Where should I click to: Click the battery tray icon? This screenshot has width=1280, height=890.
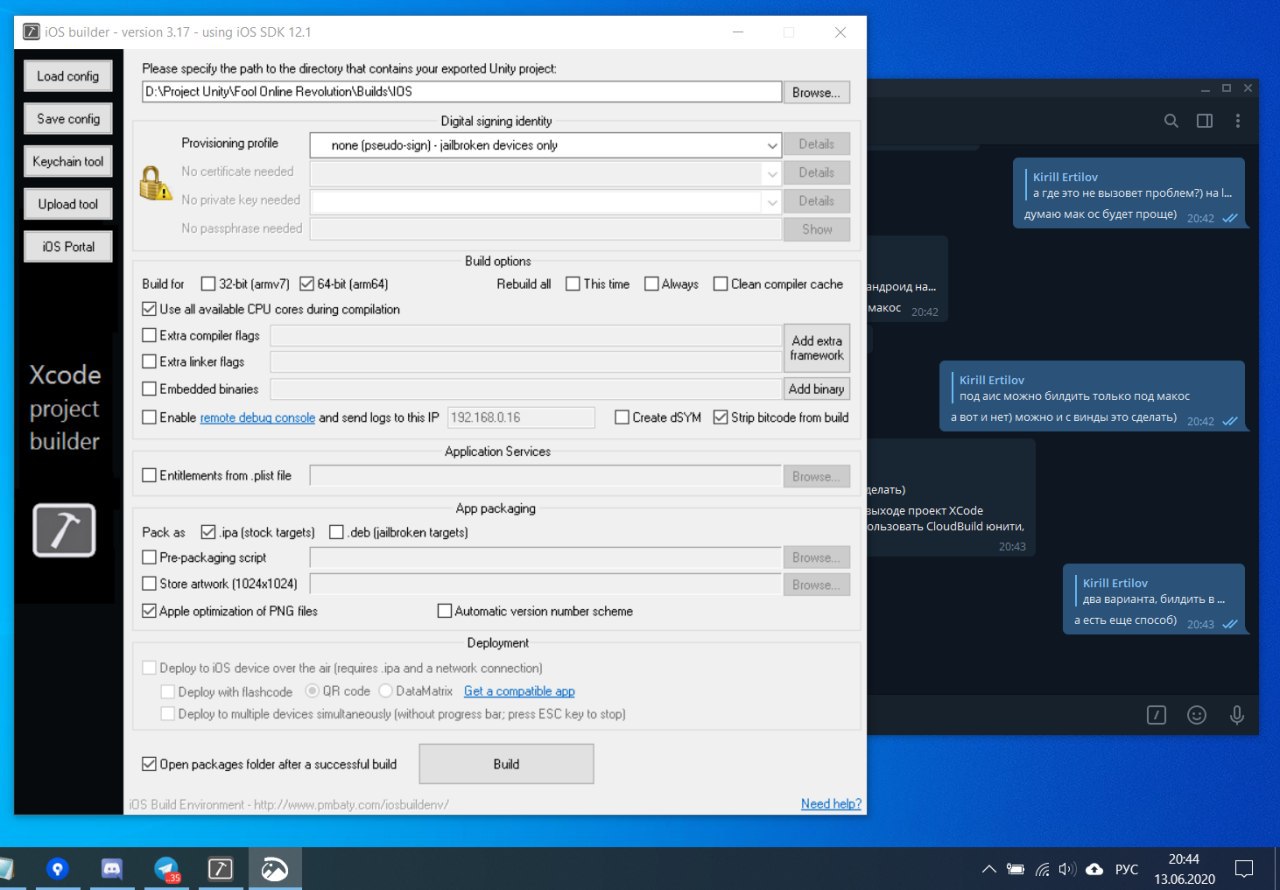tap(1016, 869)
